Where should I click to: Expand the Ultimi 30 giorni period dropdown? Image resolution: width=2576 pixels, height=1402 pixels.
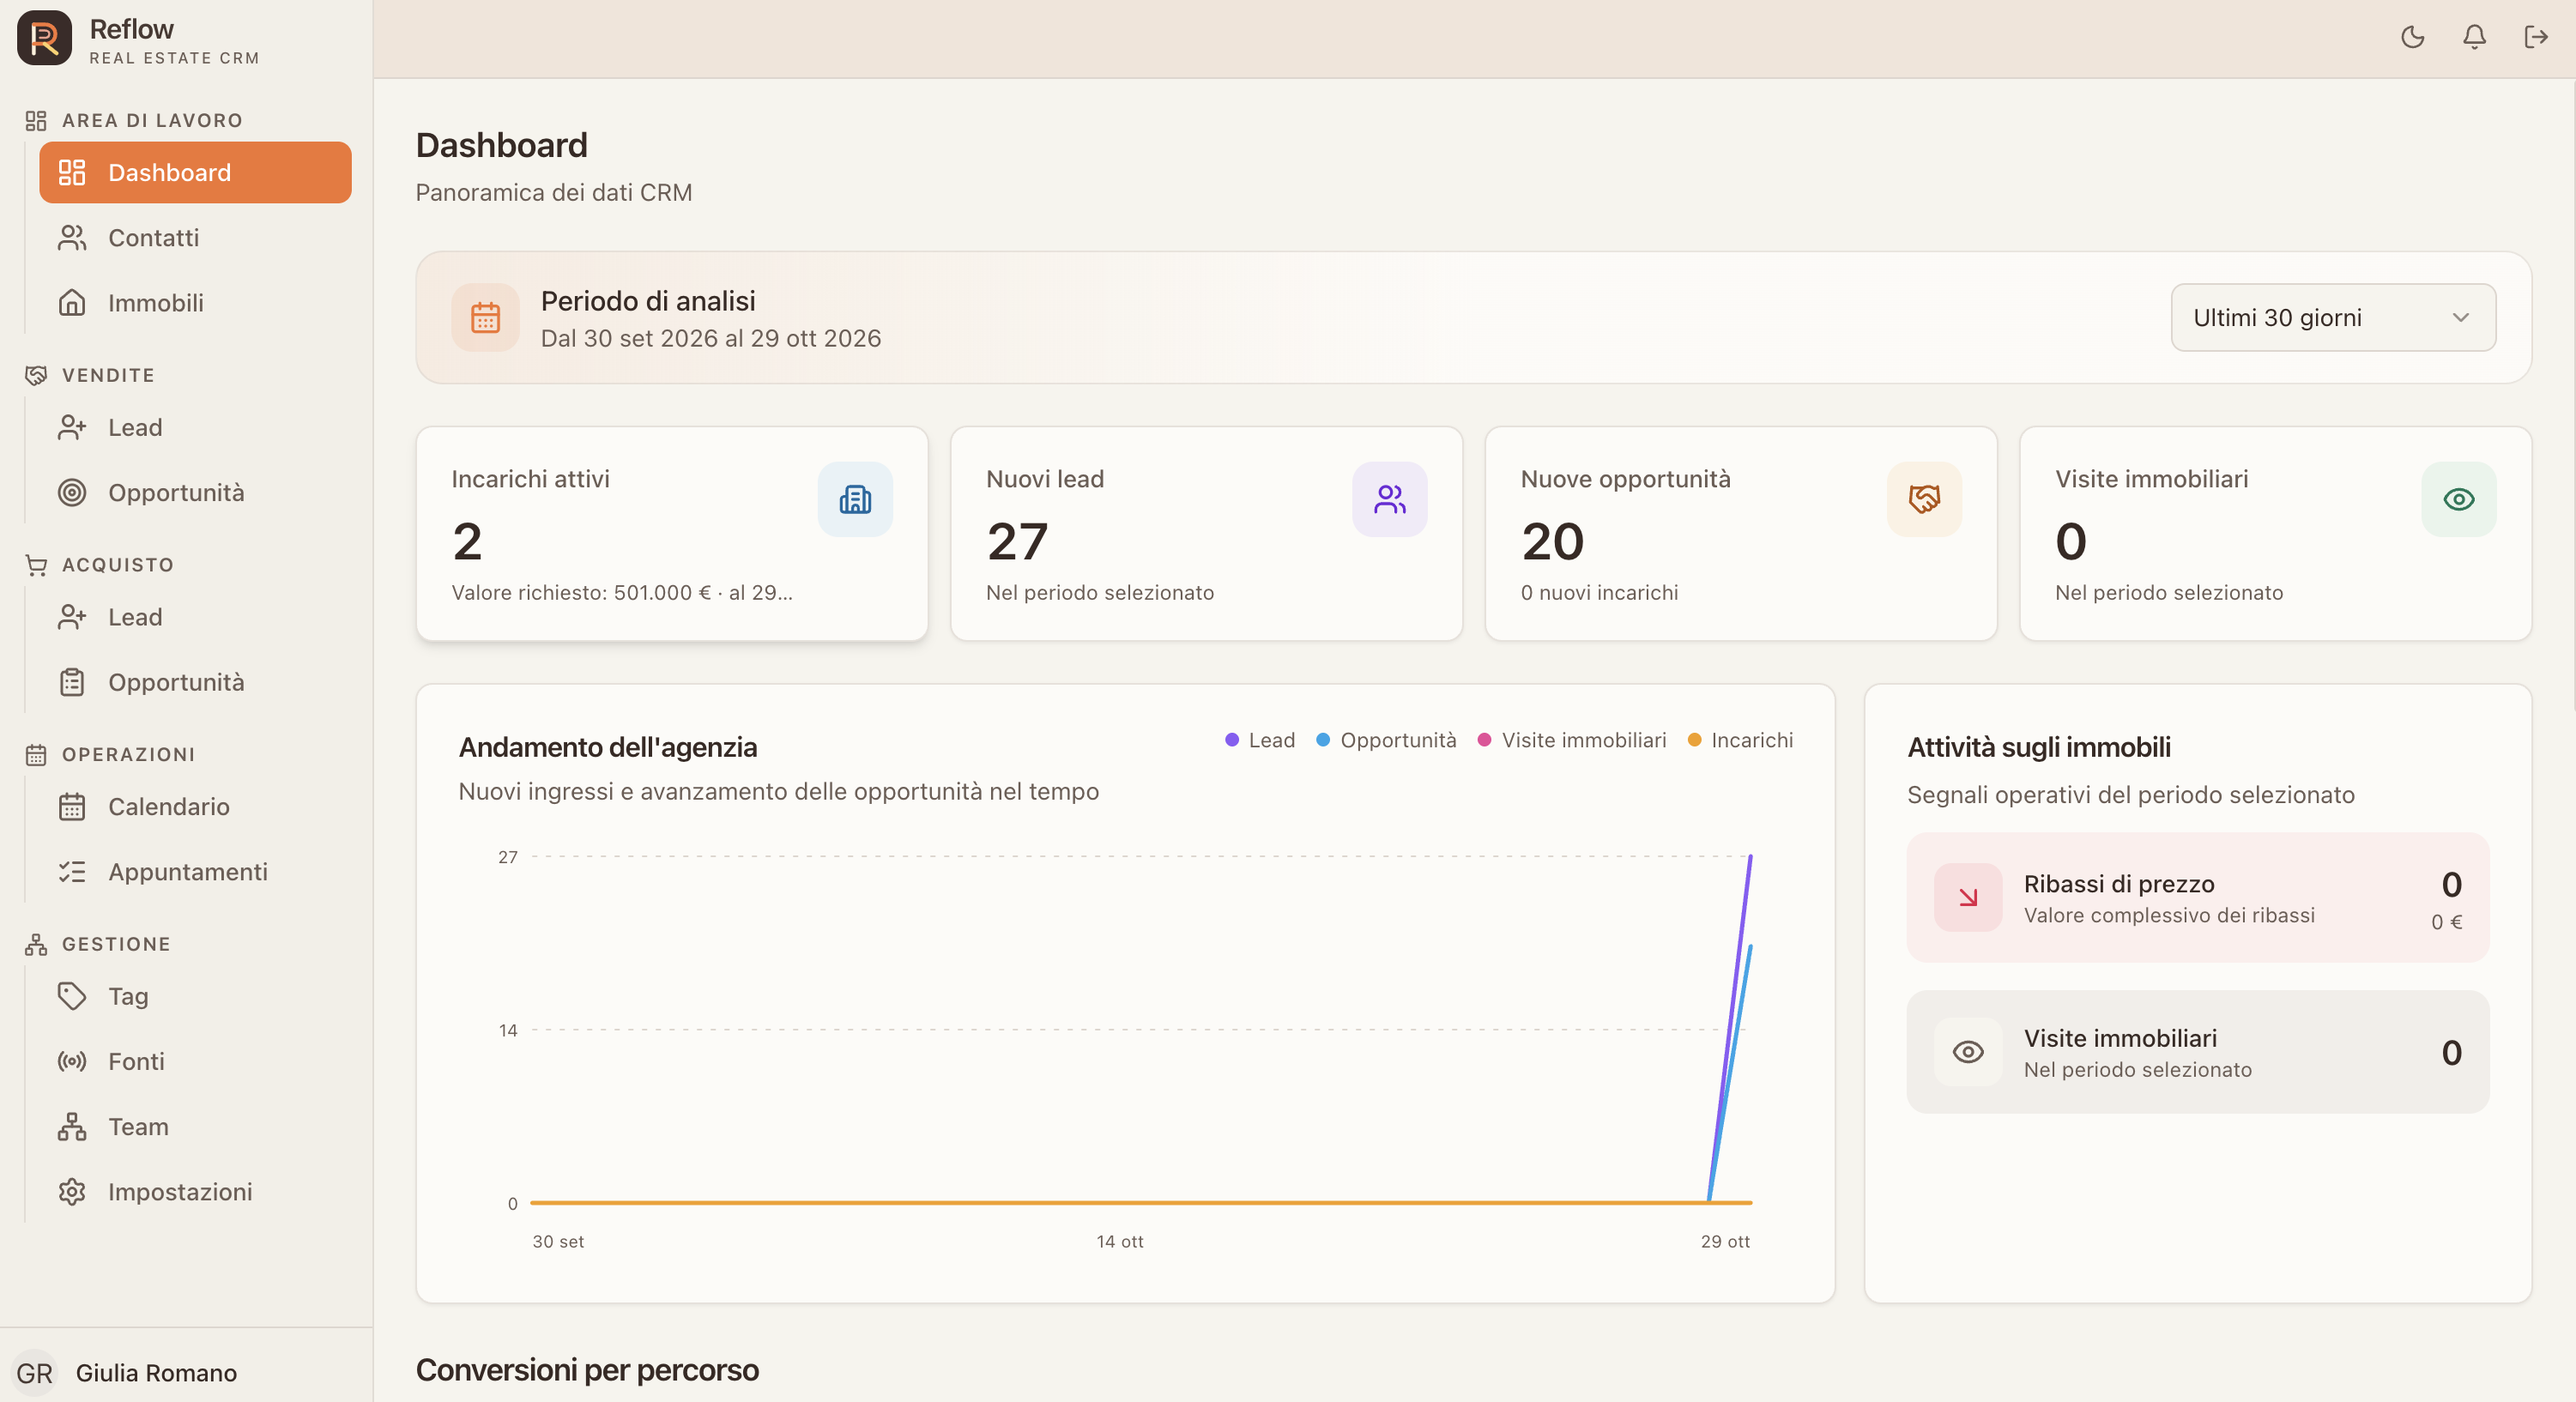coord(2333,317)
